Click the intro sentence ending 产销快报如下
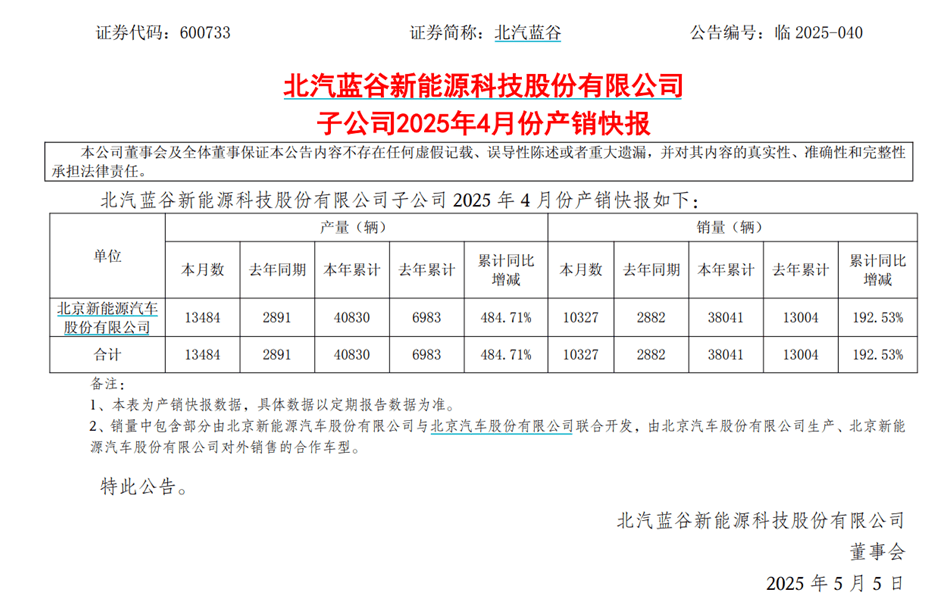The width and height of the screenshot is (946, 607). [x=399, y=200]
